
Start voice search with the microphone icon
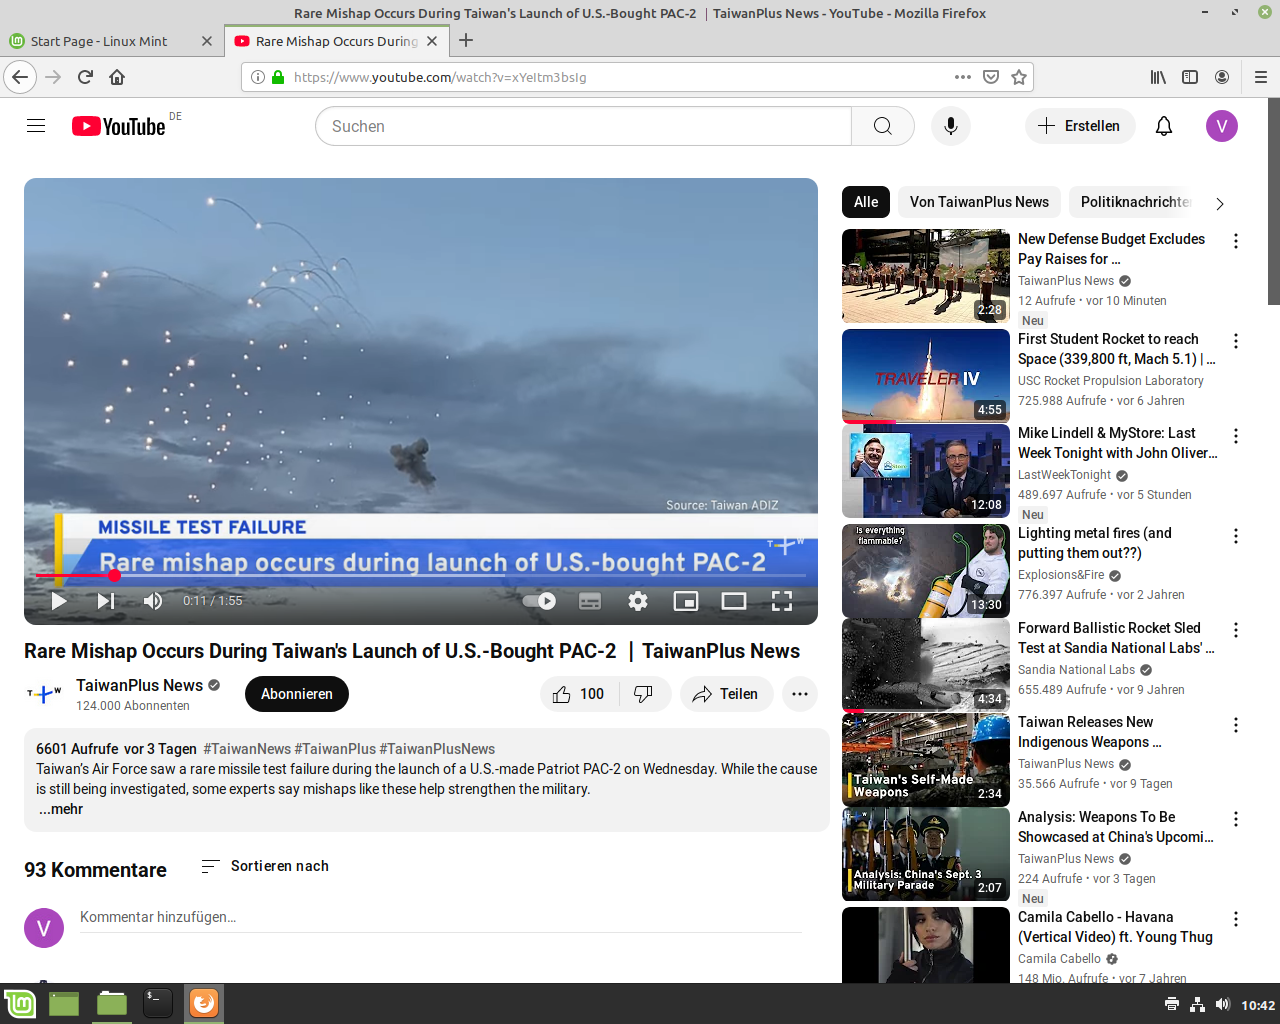tap(950, 126)
